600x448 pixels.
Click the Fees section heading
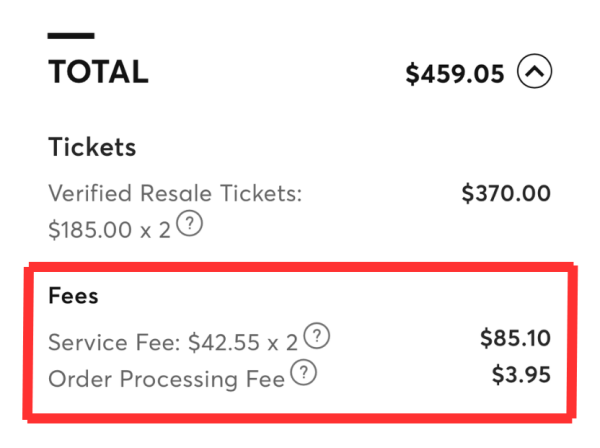(73, 296)
